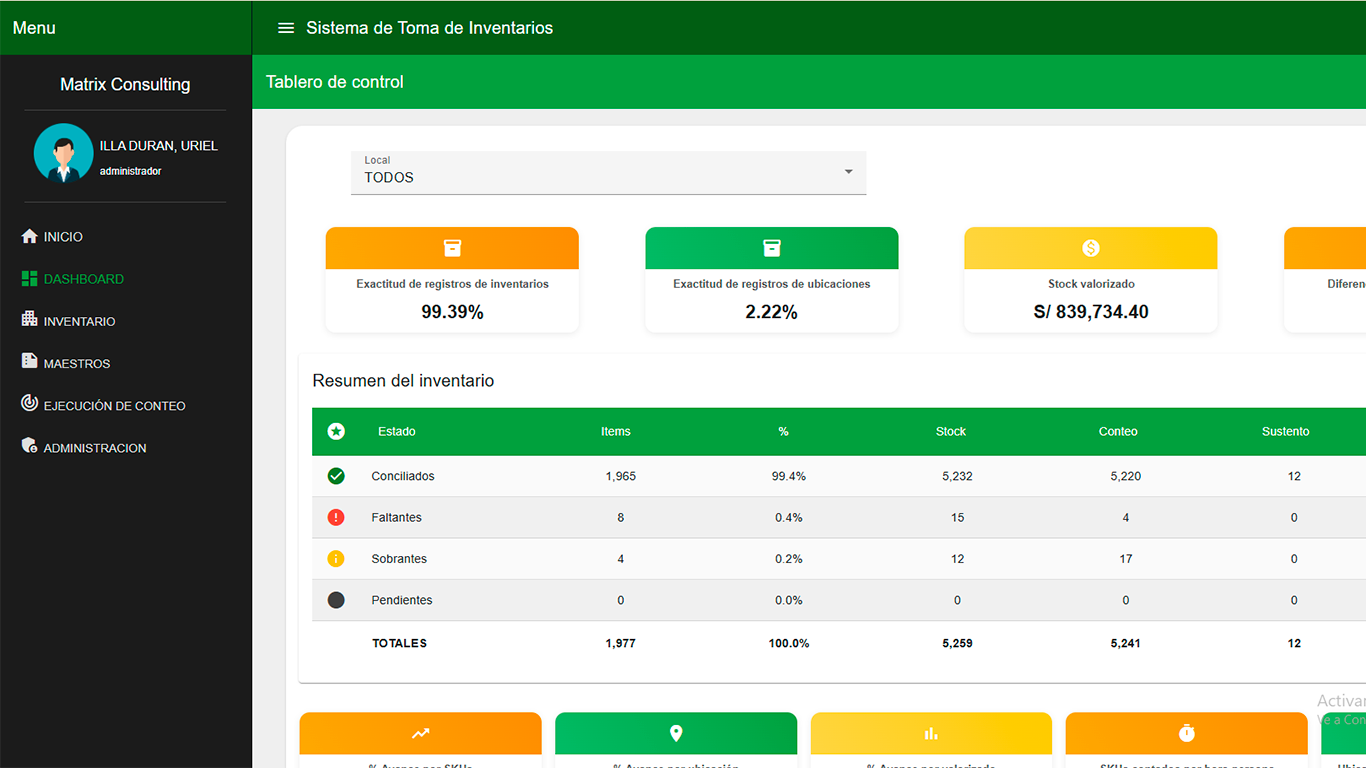This screenshot has width=1366, height=768.
Task: Click the Conteo column header
Action: [1118, 431]
